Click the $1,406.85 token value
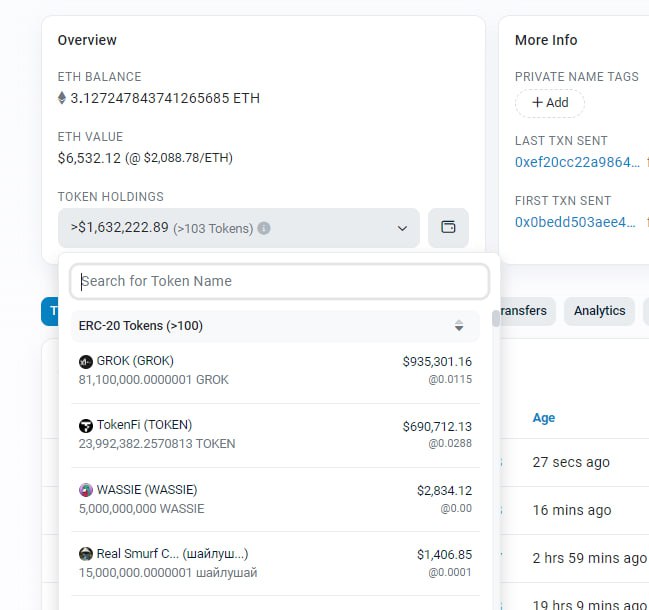Image resolution: width=649 pixels, height=610 pixels. click(444, 555)
